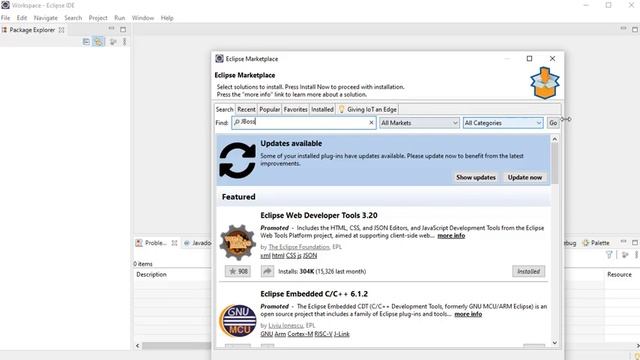Click the J-Link tag link
Image resolution: width=640 pixels, height=360 pixels.
pyautogui.click(x=342, y=334)
